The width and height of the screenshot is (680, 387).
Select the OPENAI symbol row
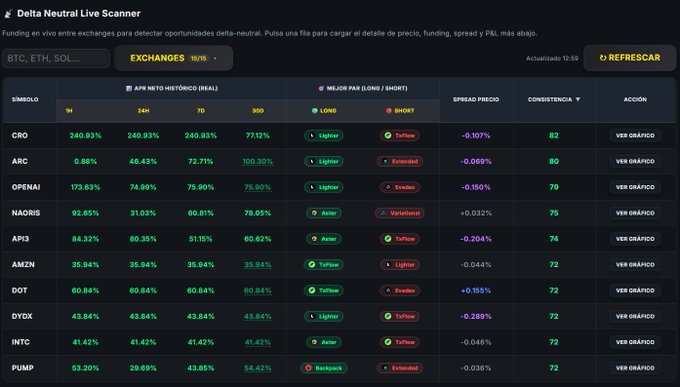pyautogui.click(x=339, y=187)
